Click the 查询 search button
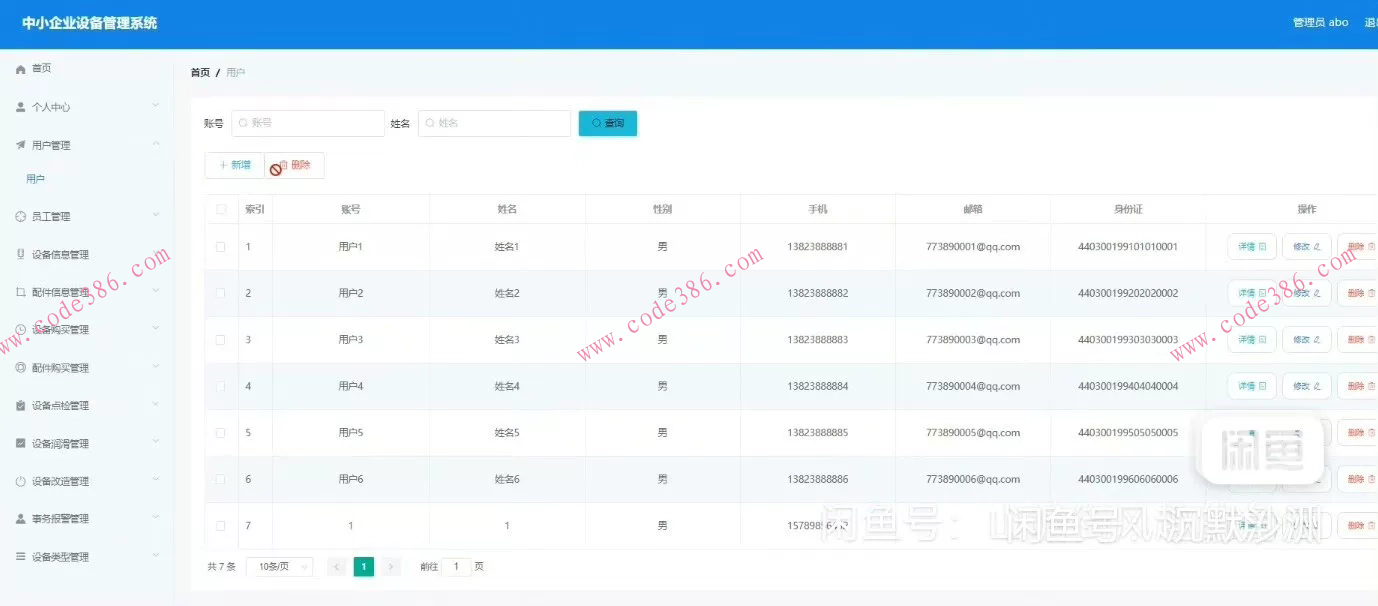Image resolution: width=1378 pixels, height=606 pixels. tap(608, 123)
